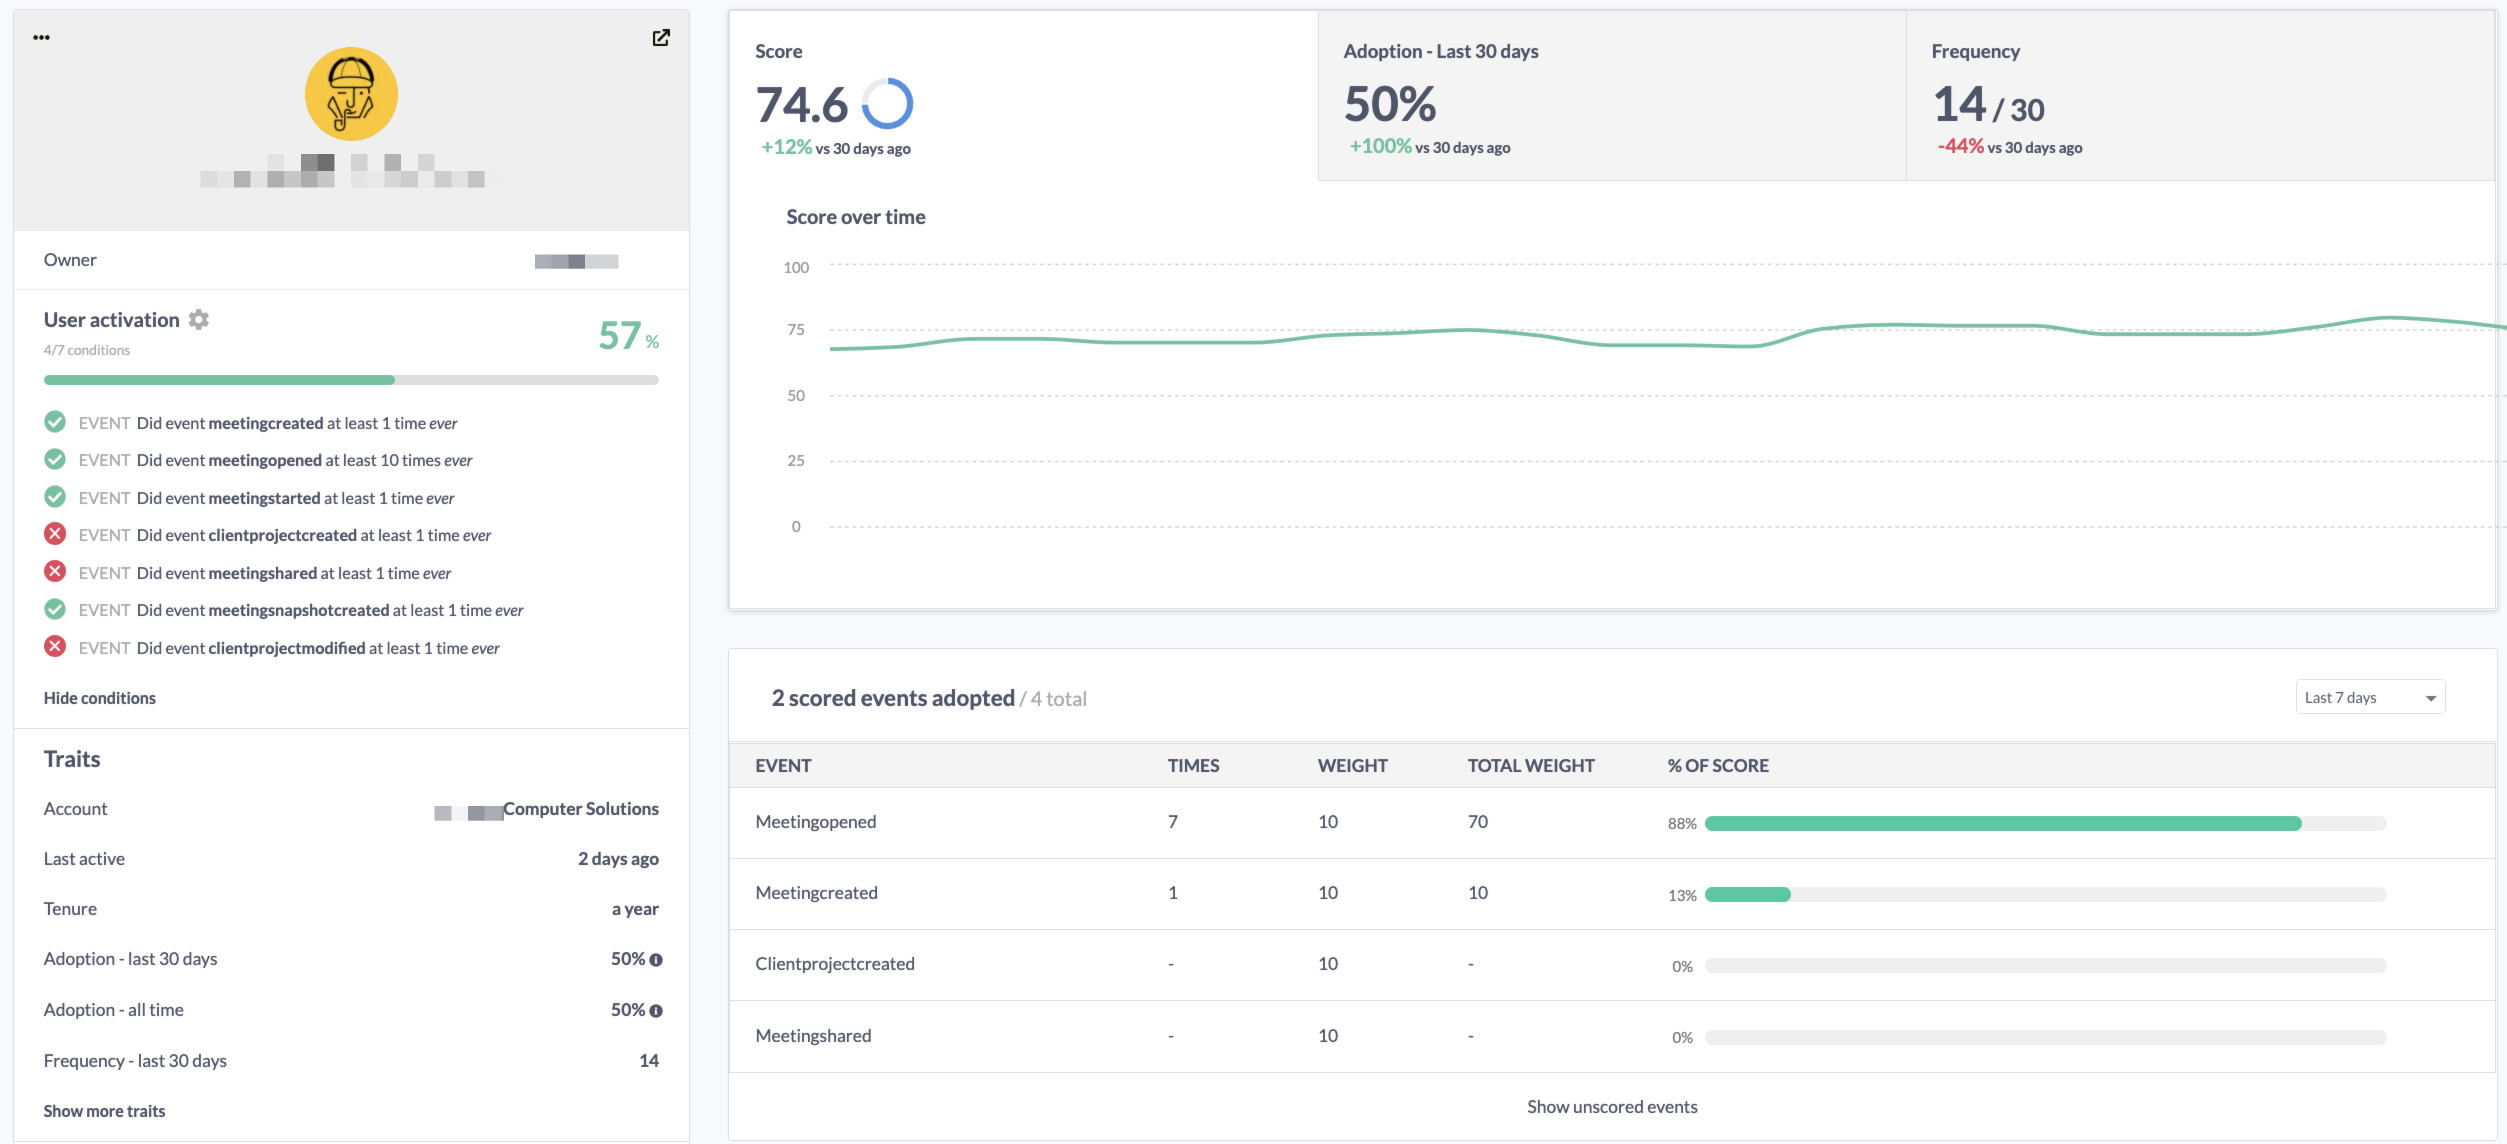Sort by TOTAL WEIGHT column header
Screen dimensions: 2507x1144
coord(1531,766)
